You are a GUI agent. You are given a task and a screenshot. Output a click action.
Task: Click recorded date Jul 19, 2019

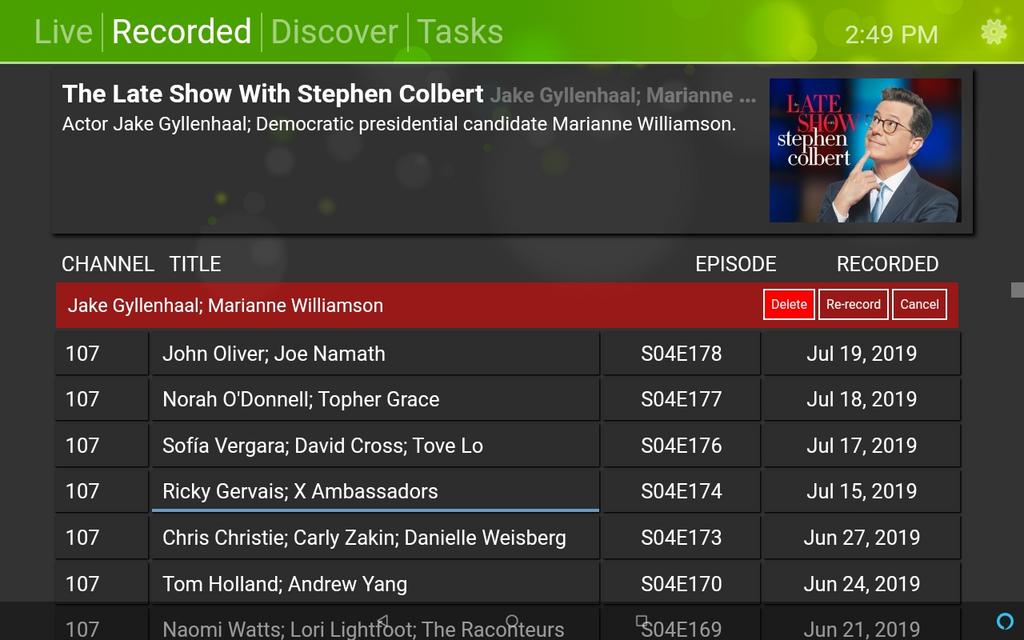coord(862,353)
